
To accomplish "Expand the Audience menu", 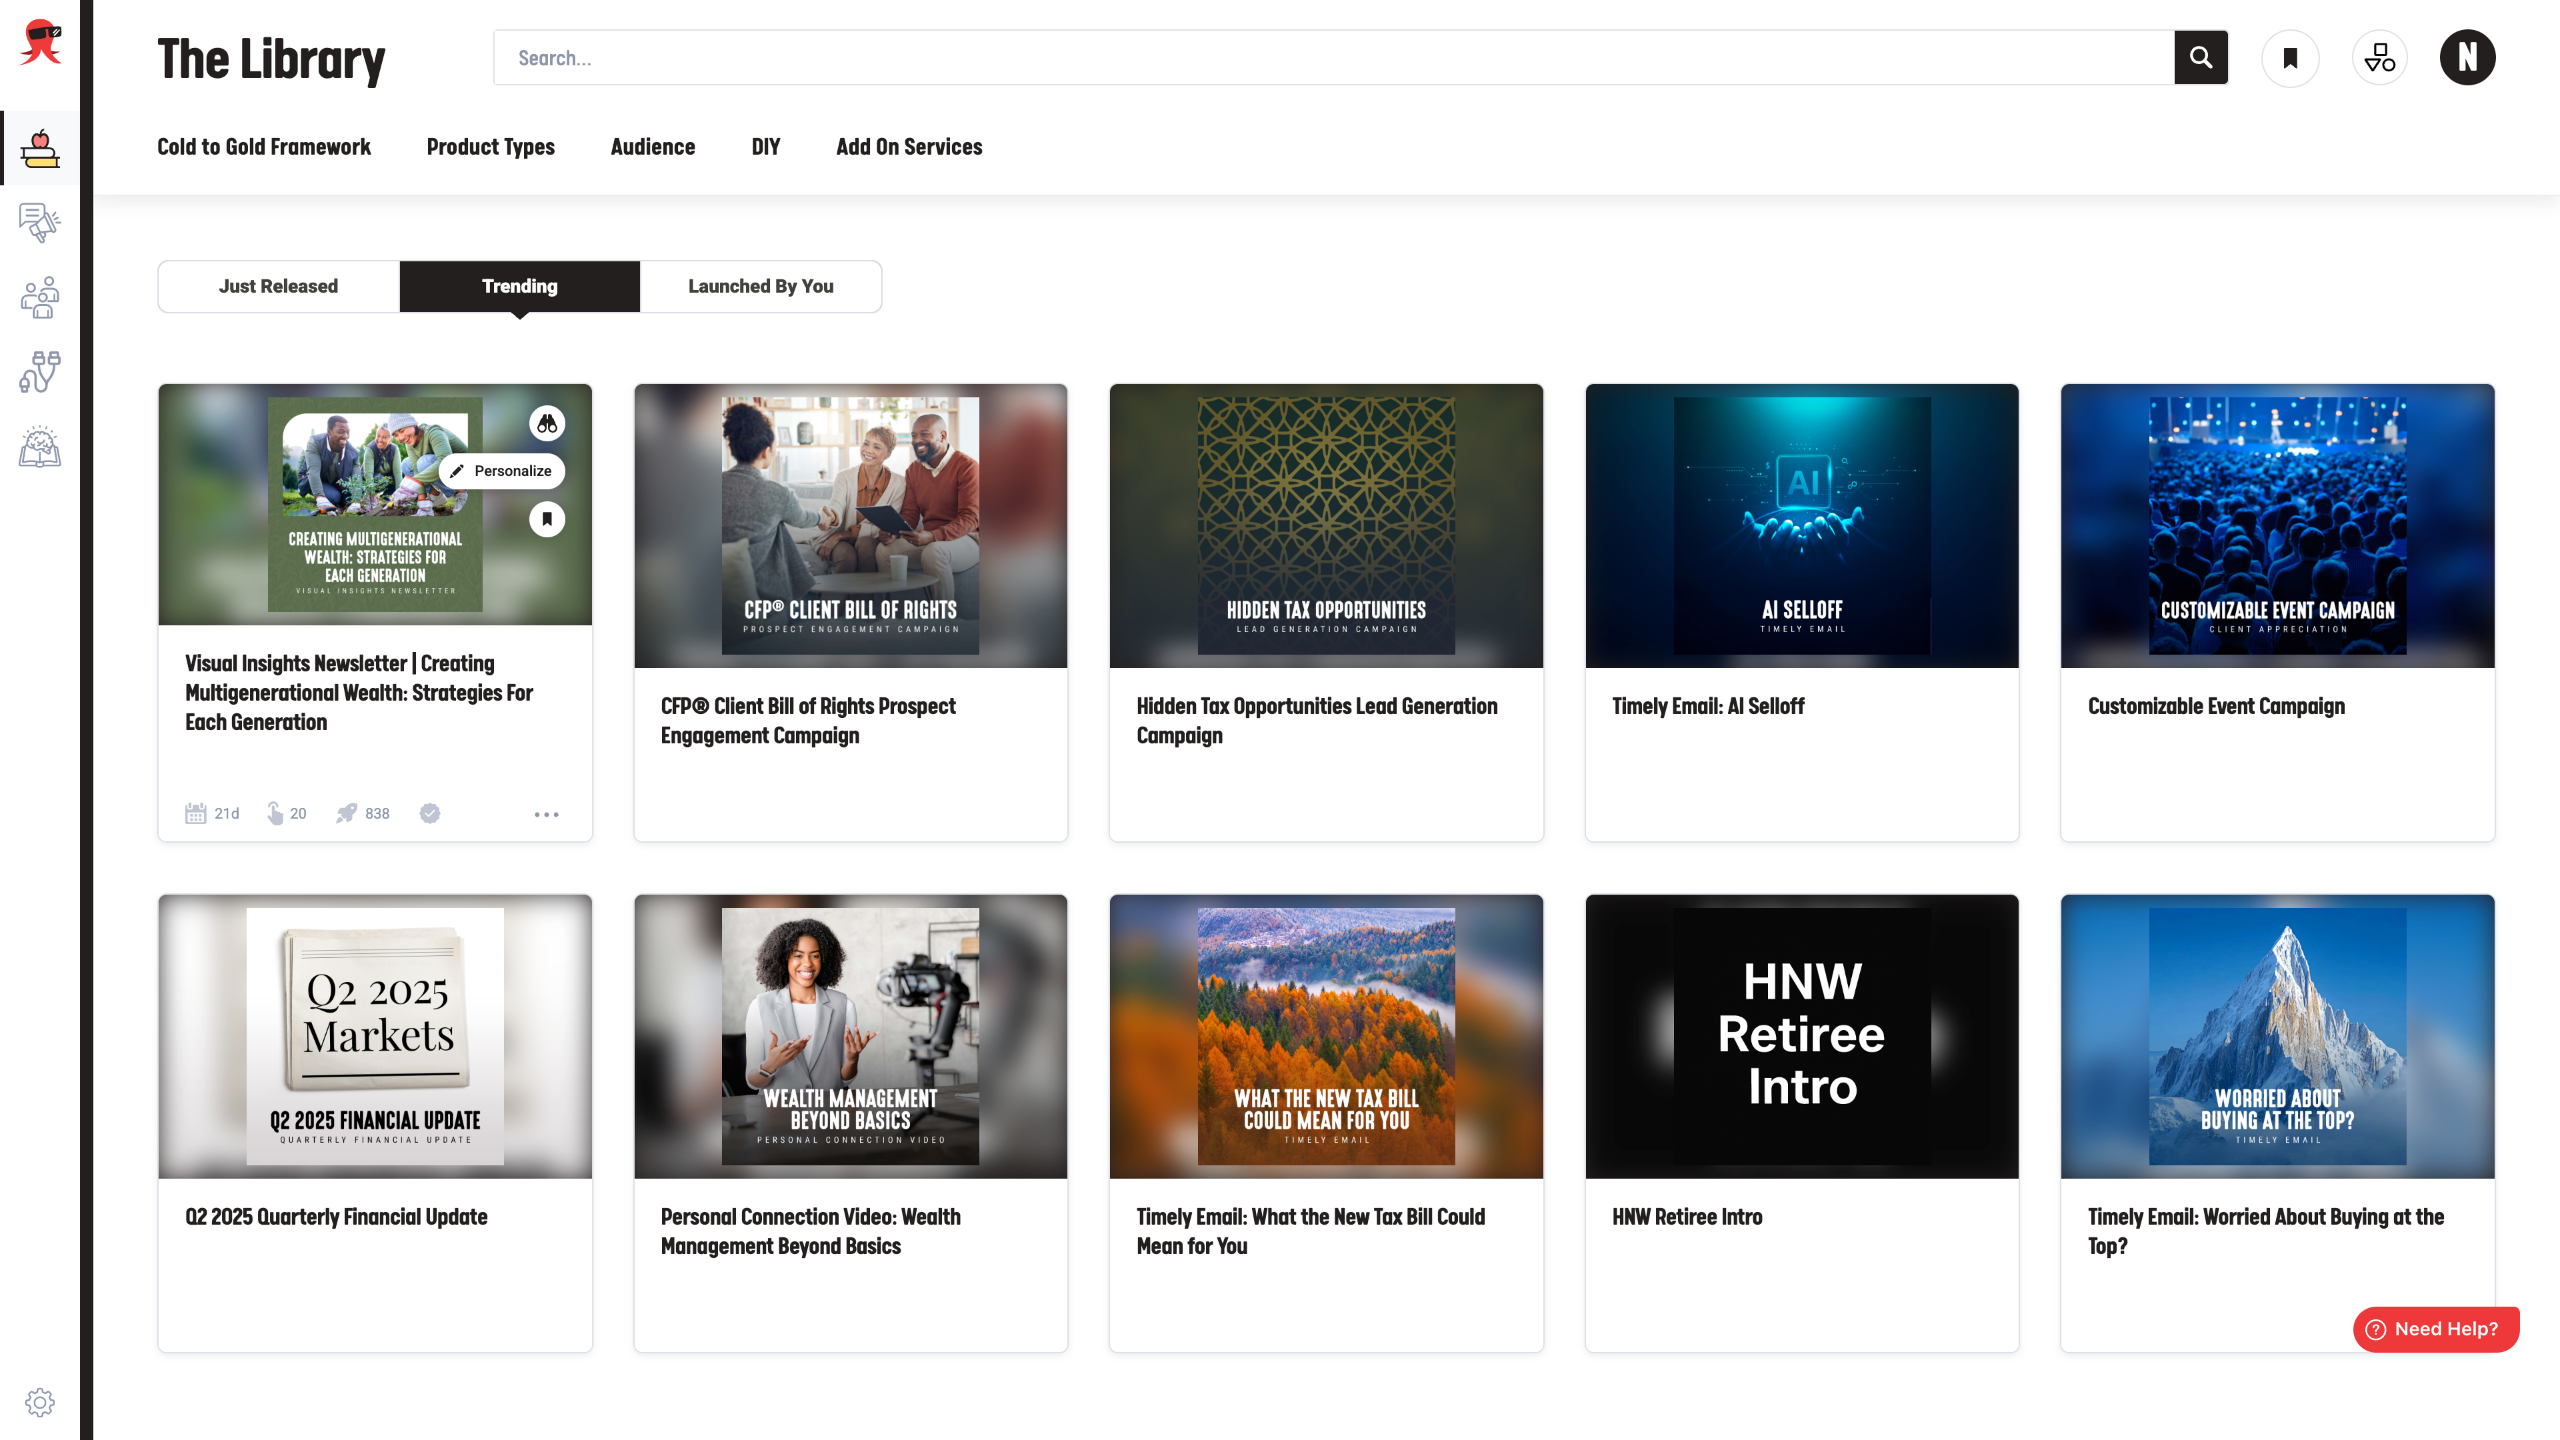I will coord(652,147).
